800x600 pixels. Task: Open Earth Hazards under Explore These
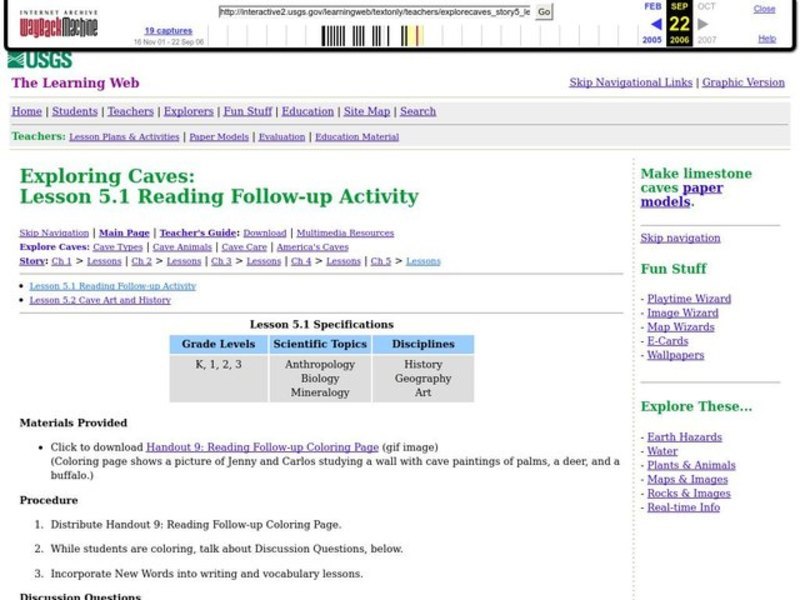[685, 437]
